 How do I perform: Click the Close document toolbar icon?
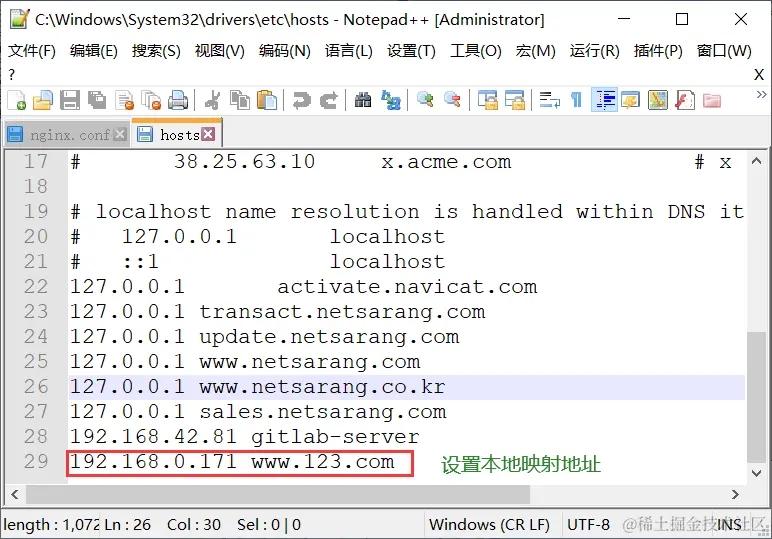point(125,100)
